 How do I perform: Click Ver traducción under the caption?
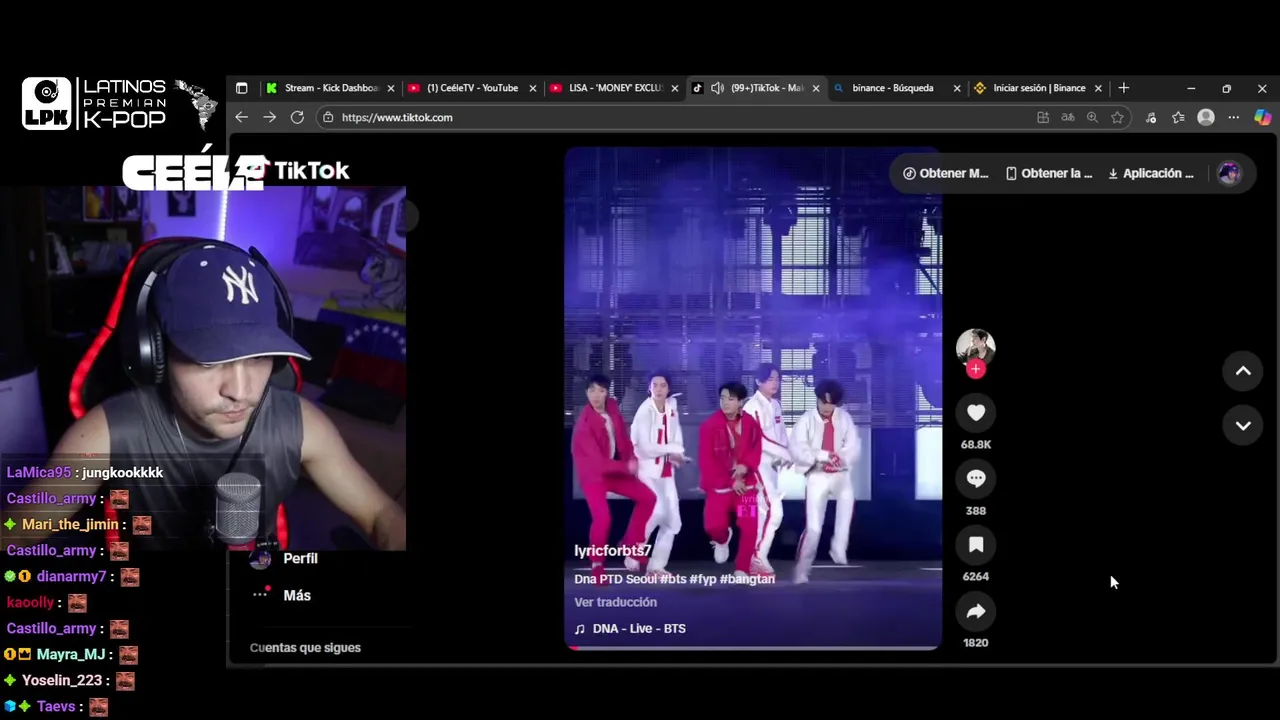pyautogui.click(x=615, y=602)
